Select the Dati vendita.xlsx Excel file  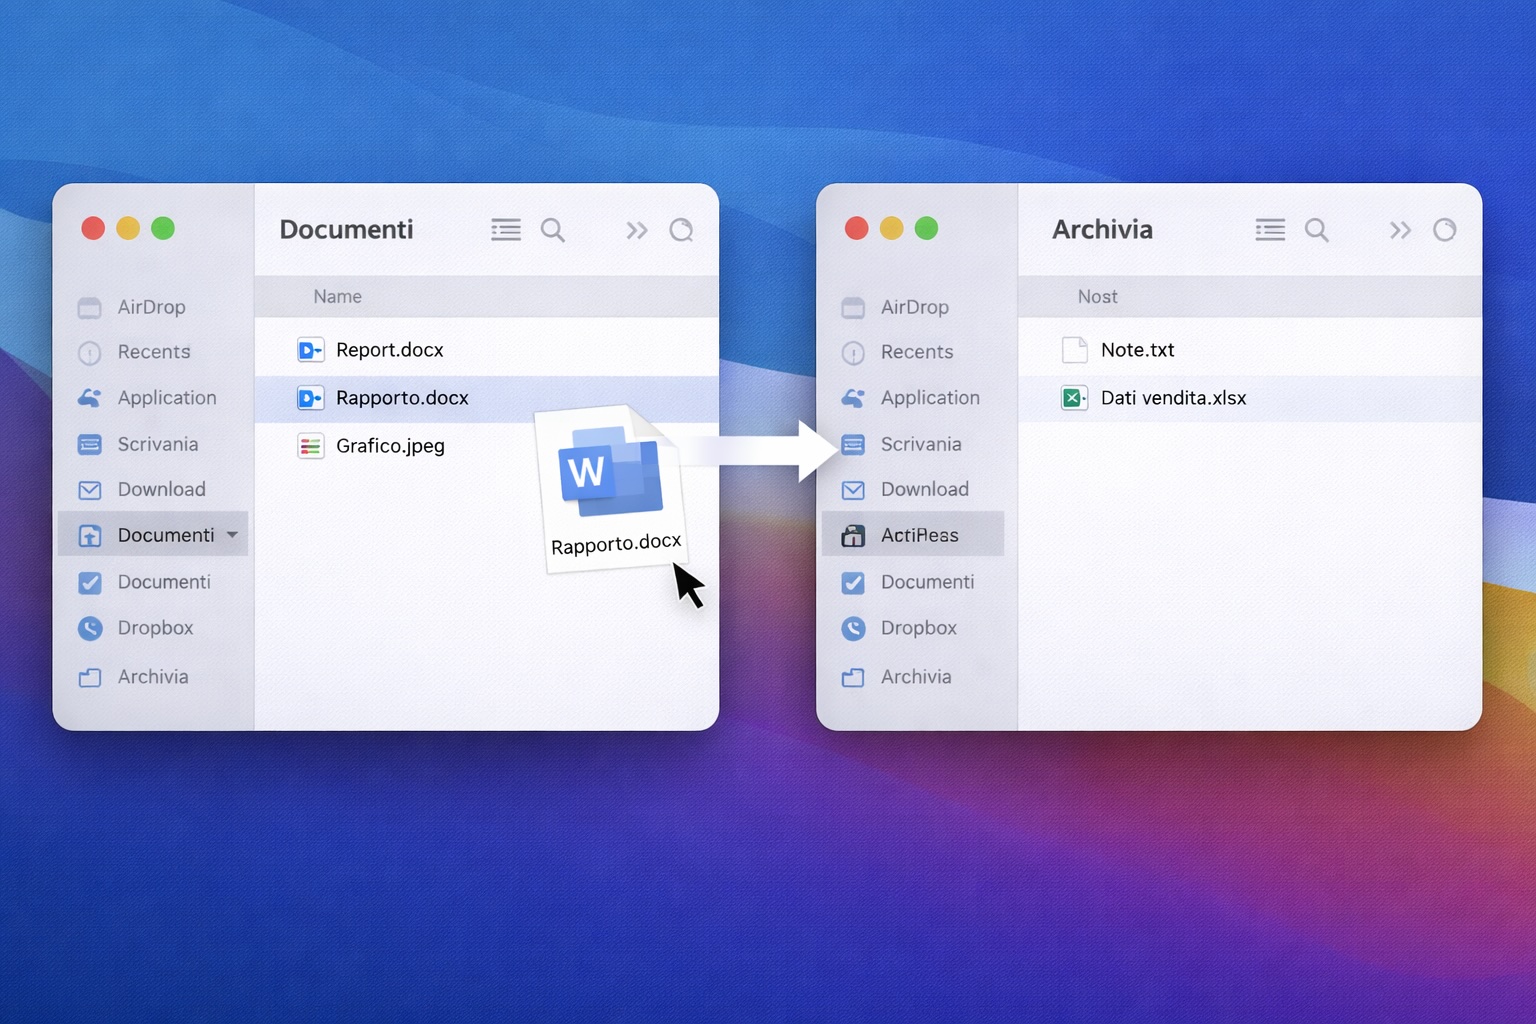point(1172,398)
